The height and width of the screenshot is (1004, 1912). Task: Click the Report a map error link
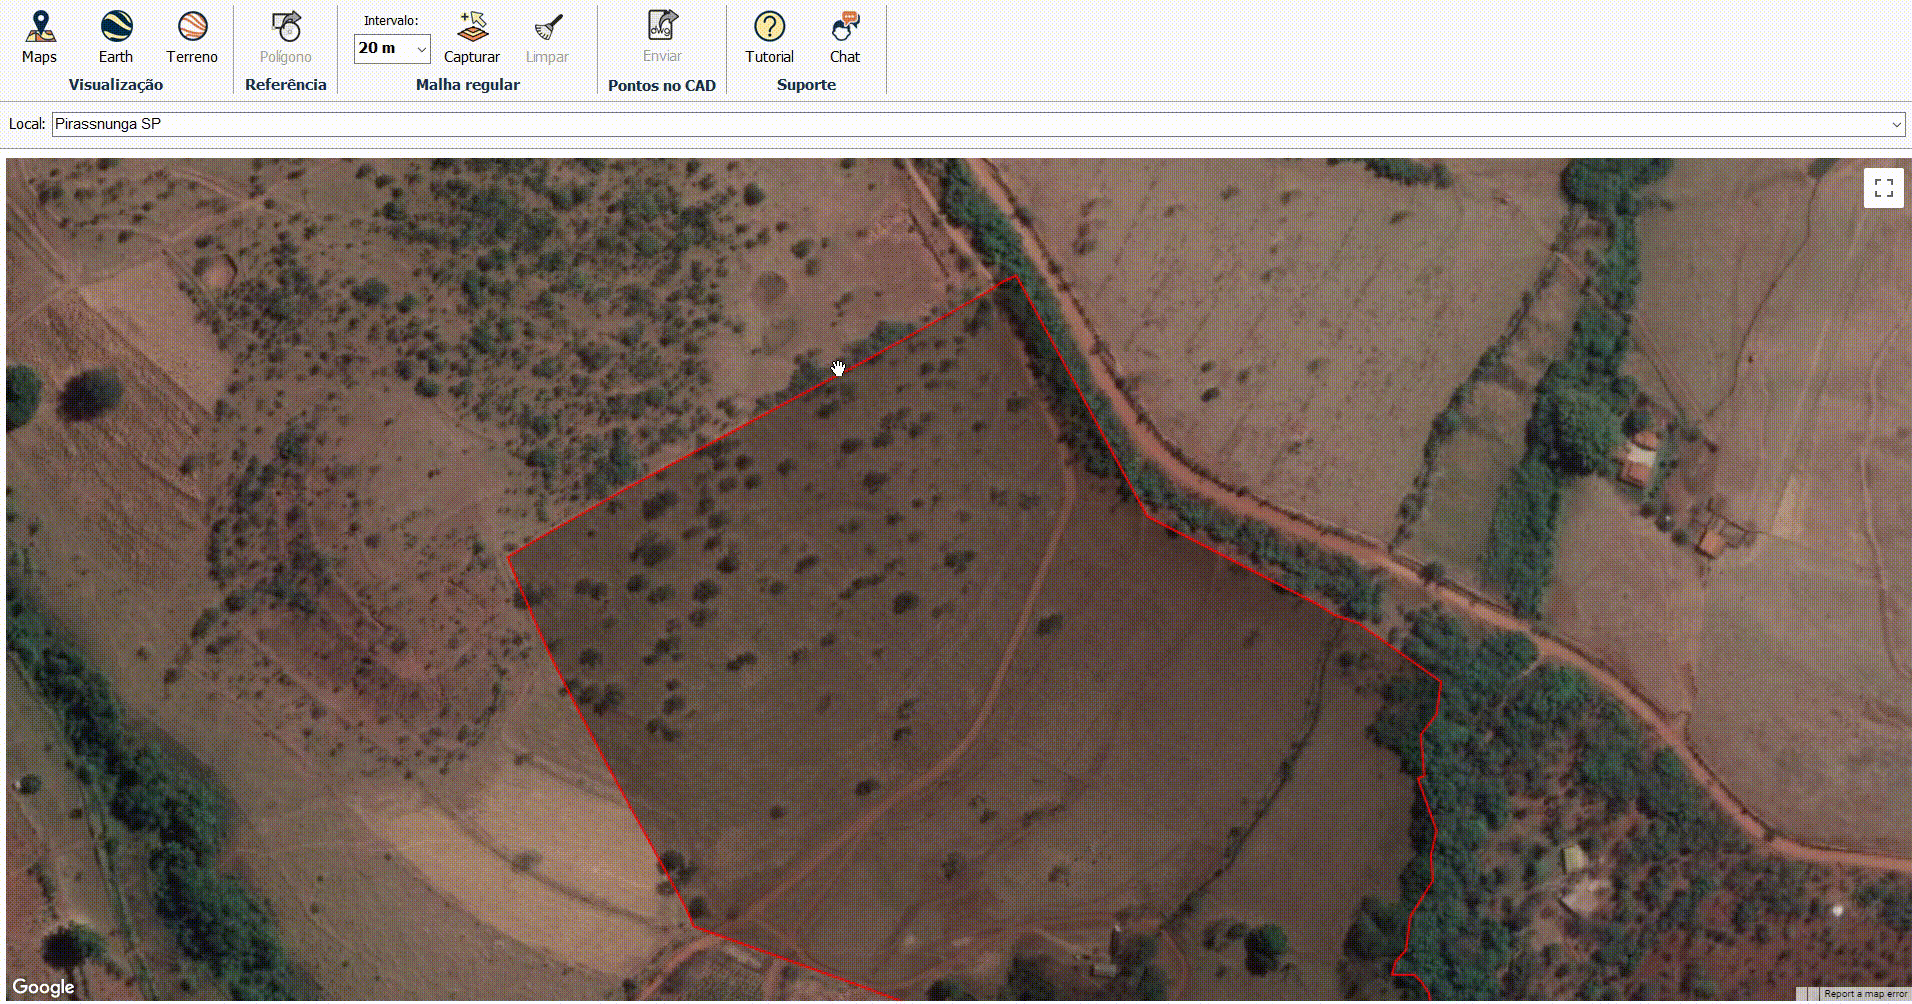click(1865, 994)
